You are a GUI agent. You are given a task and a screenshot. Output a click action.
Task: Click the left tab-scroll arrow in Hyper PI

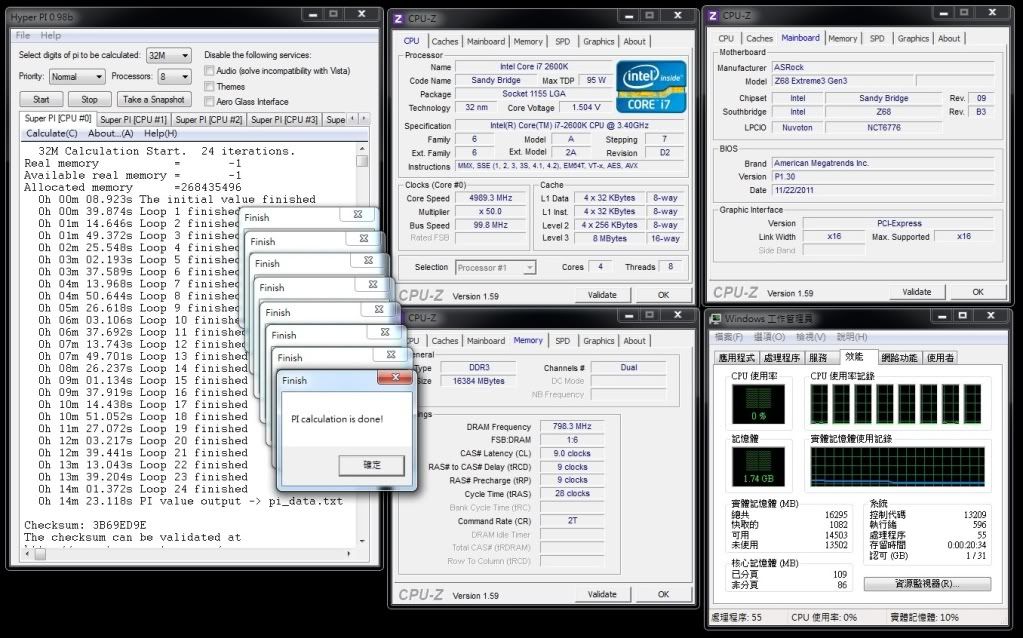point(352,119)
